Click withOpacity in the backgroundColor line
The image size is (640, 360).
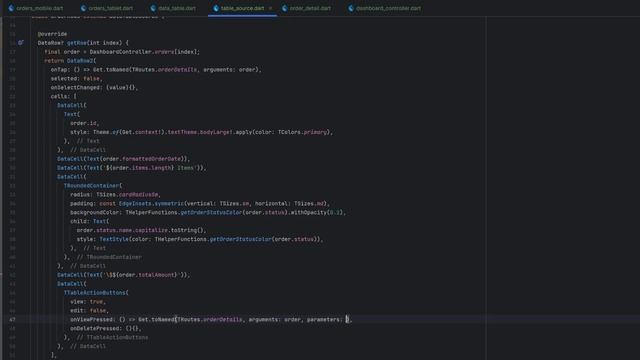(308, 213)
